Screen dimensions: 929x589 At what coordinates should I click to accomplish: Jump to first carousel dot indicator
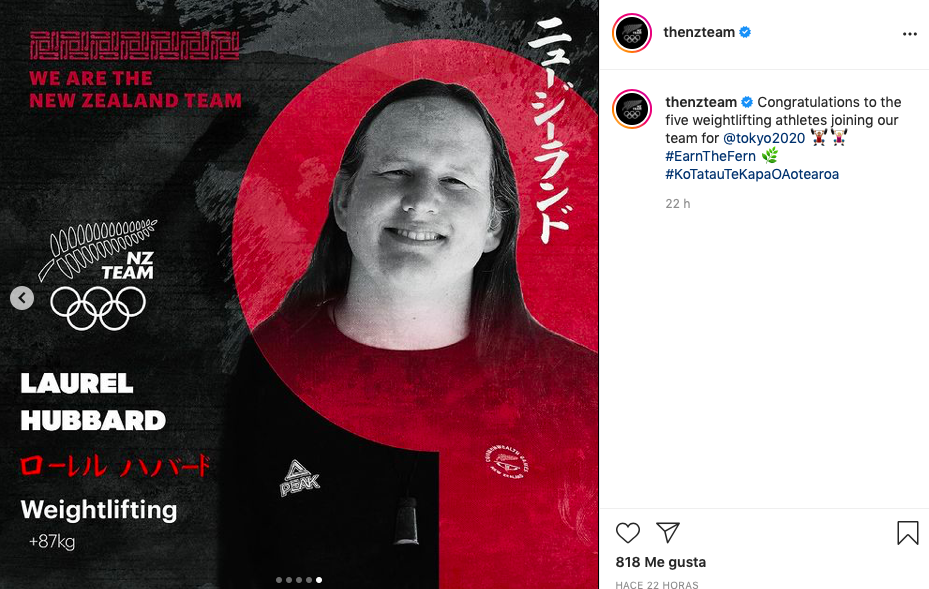pos(279,580)
